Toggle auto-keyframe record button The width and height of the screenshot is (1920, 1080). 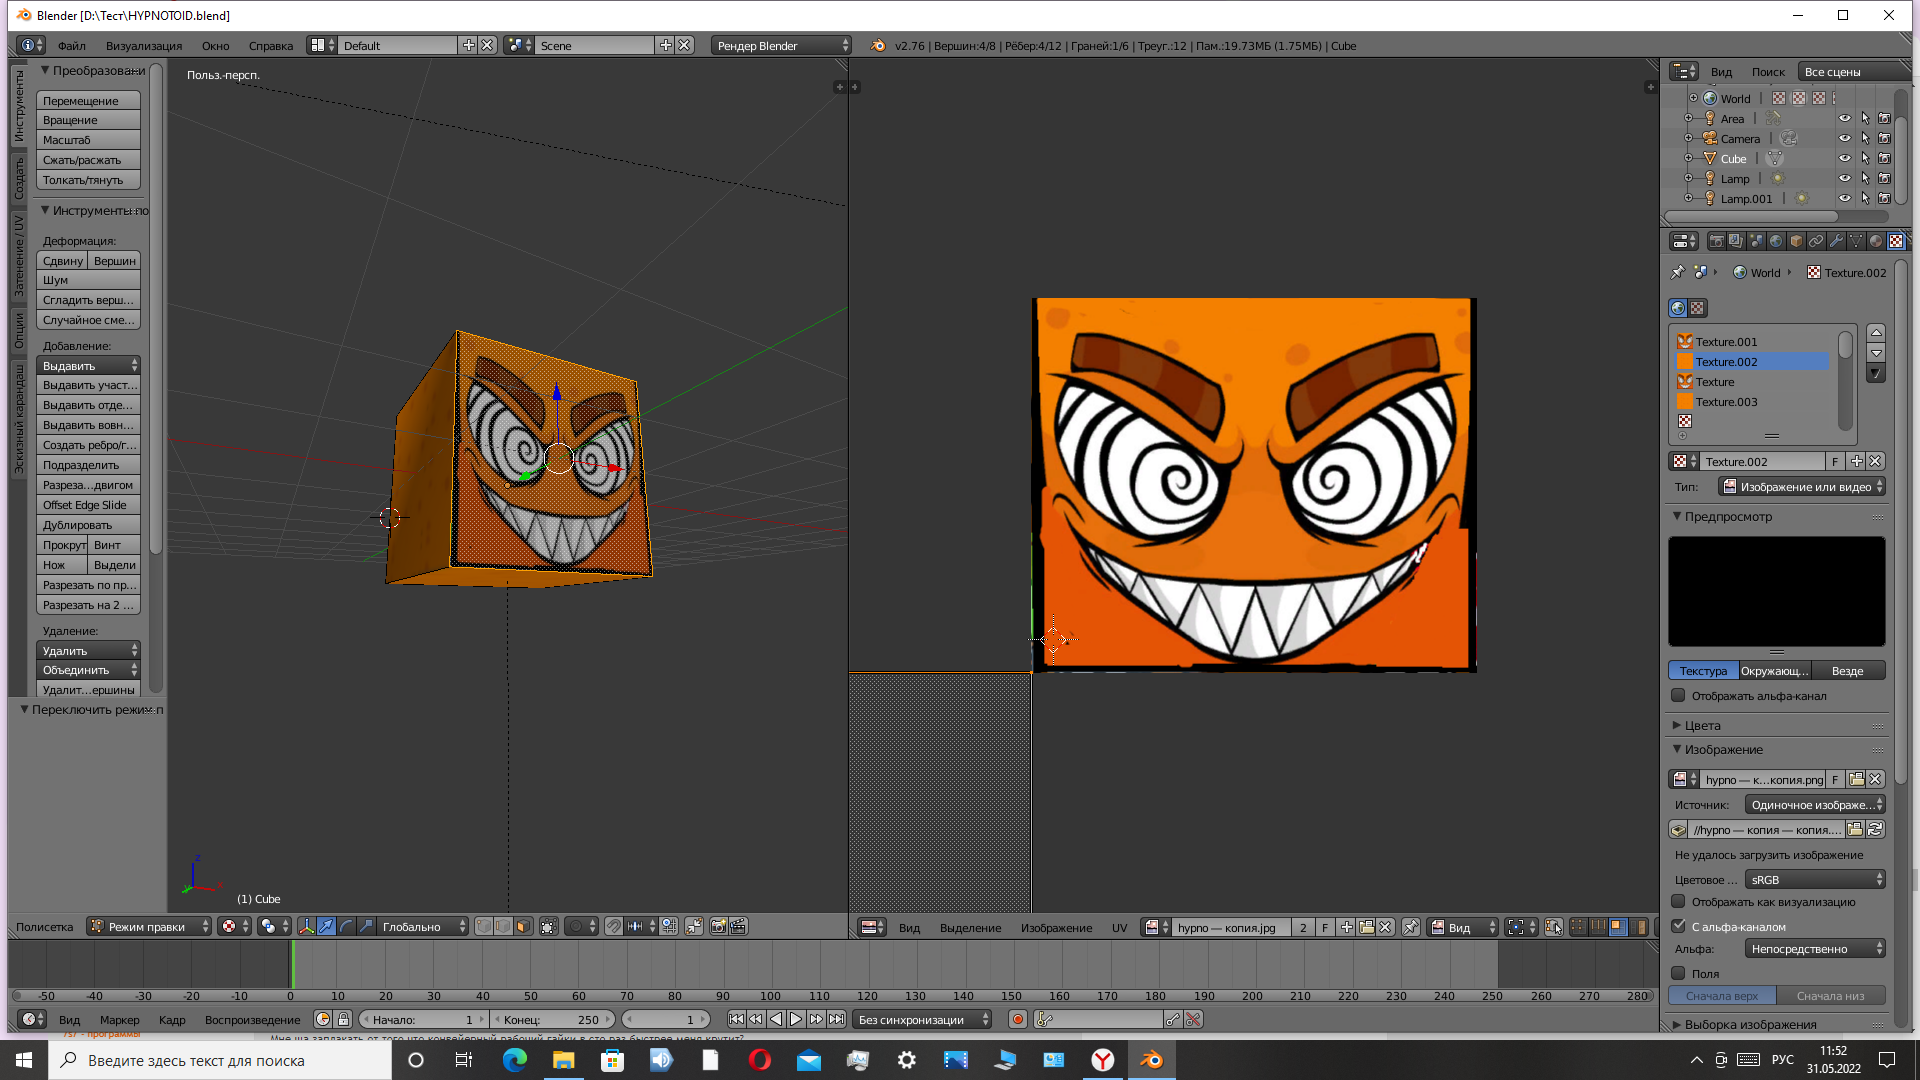pos(1017,1020)
